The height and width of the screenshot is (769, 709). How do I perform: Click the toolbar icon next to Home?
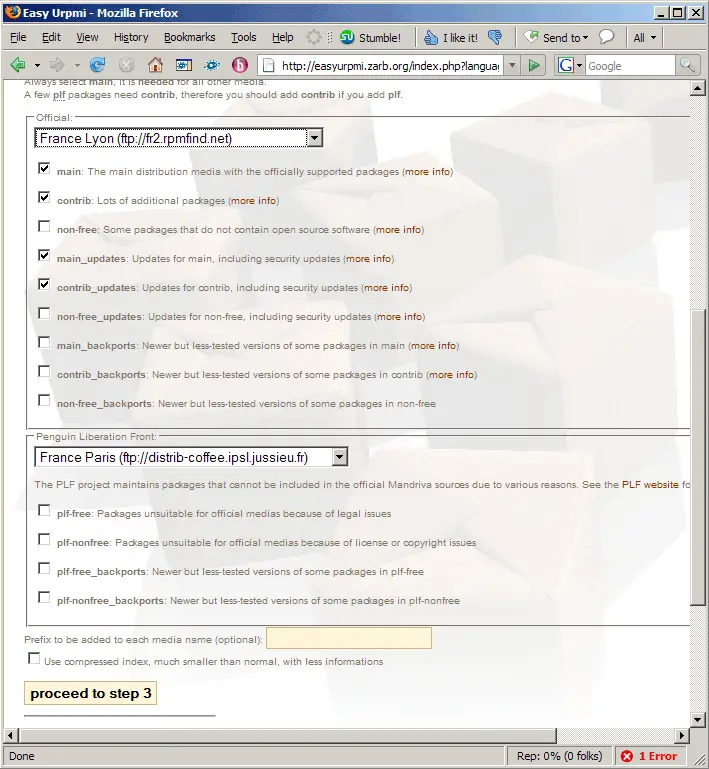tap(184, 65)
